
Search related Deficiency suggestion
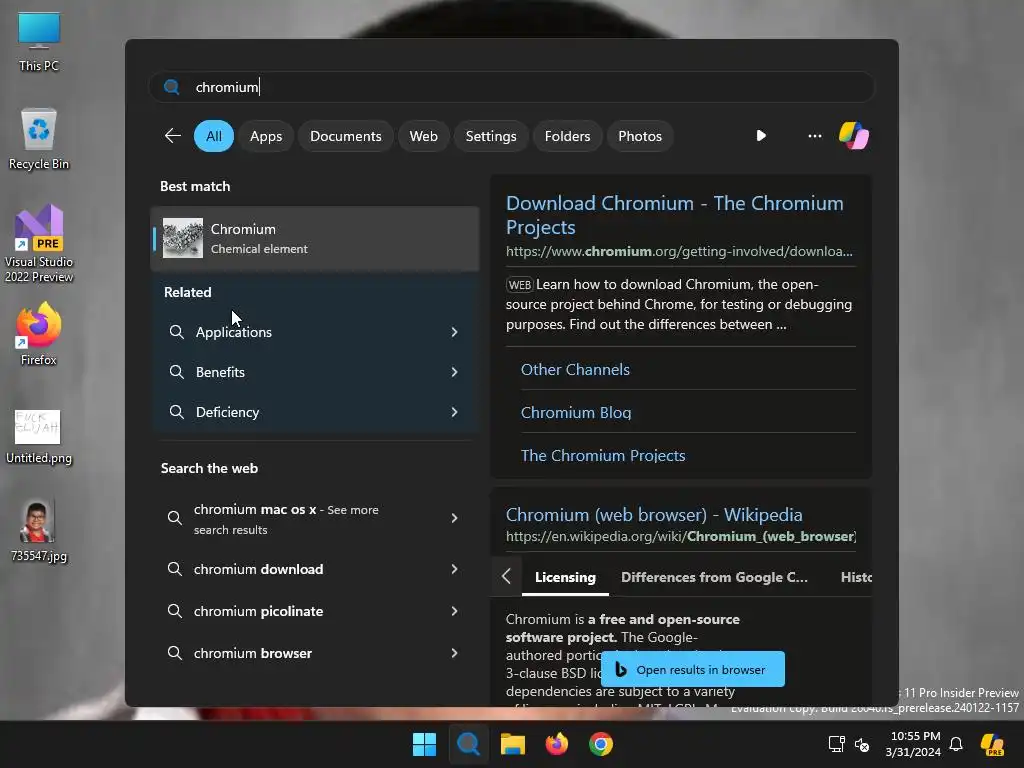point(315,412)
